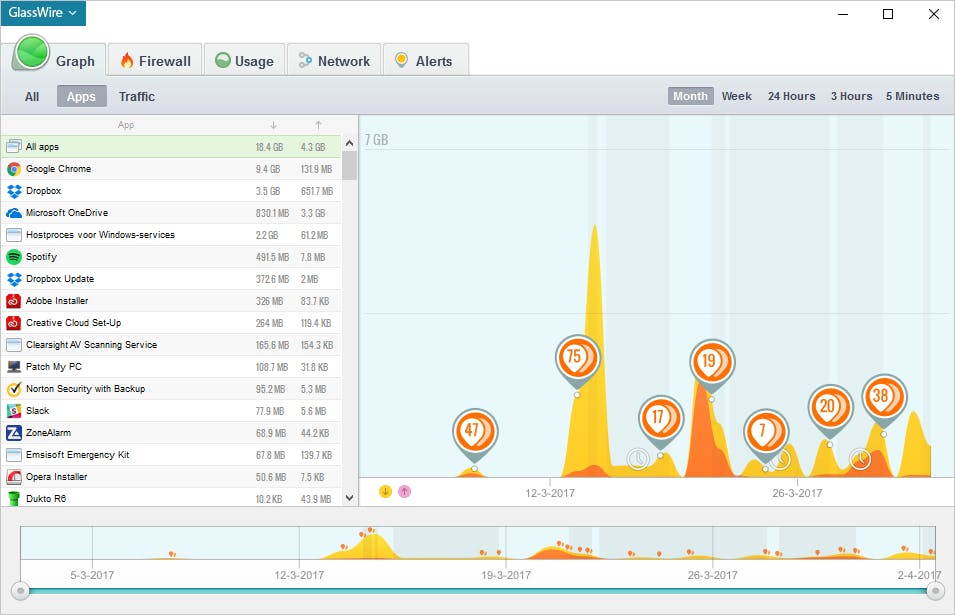Image resolution: width=955 pixels, height=615 pixels.
Task: Click the Dropbox icon
Action: click(14, 191)
